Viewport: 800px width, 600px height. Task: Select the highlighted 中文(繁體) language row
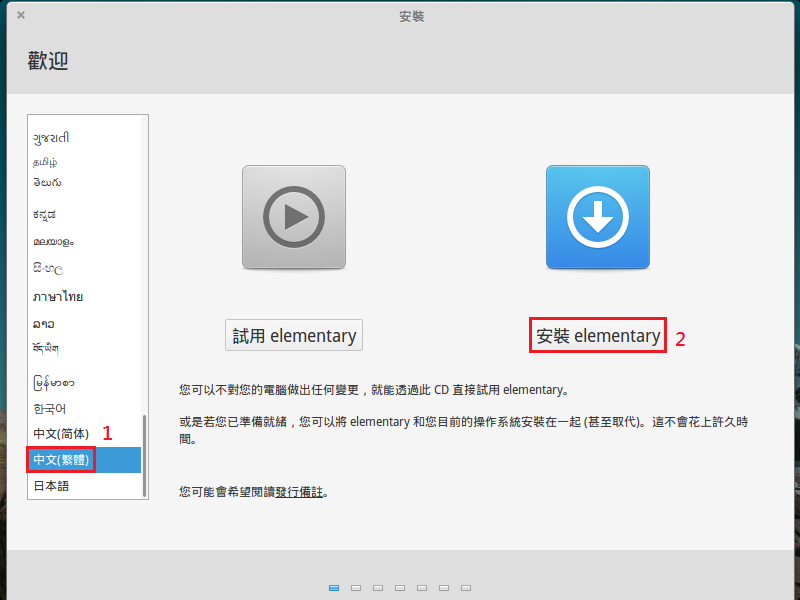pos(84,460)
